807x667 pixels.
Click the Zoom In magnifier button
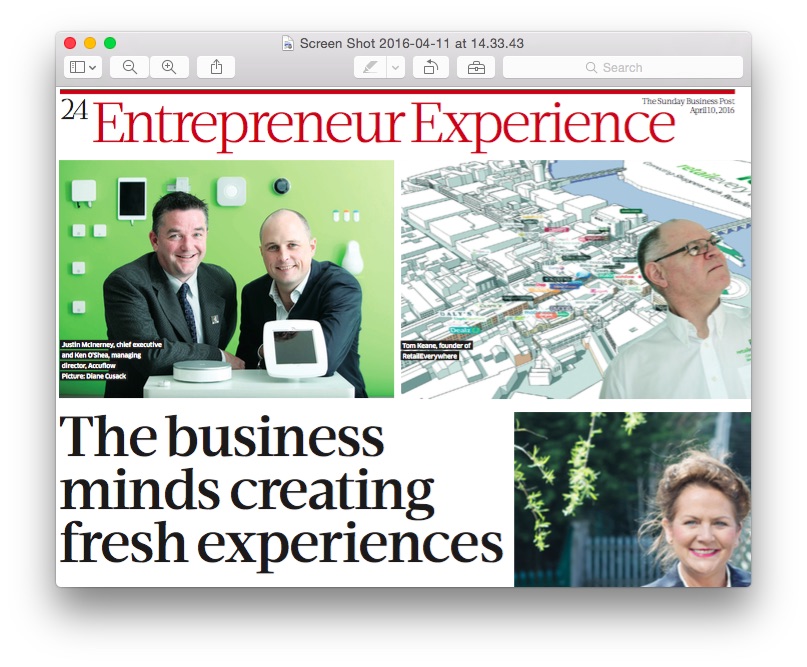[169, 67]
